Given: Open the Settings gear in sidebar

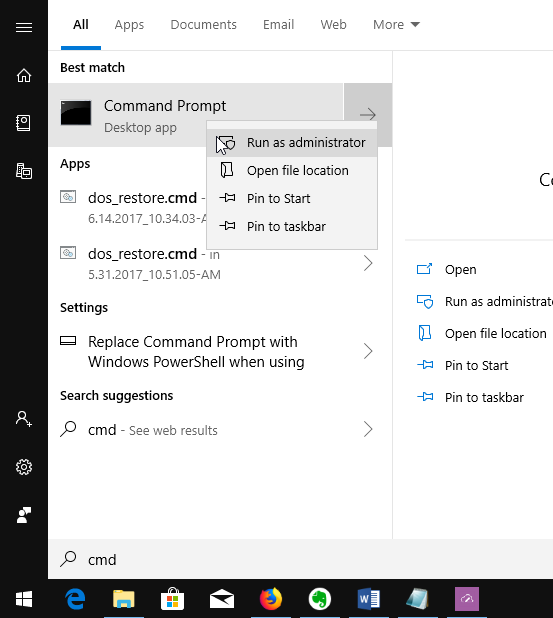Looking at the screenshot, I should click(24, 467).
